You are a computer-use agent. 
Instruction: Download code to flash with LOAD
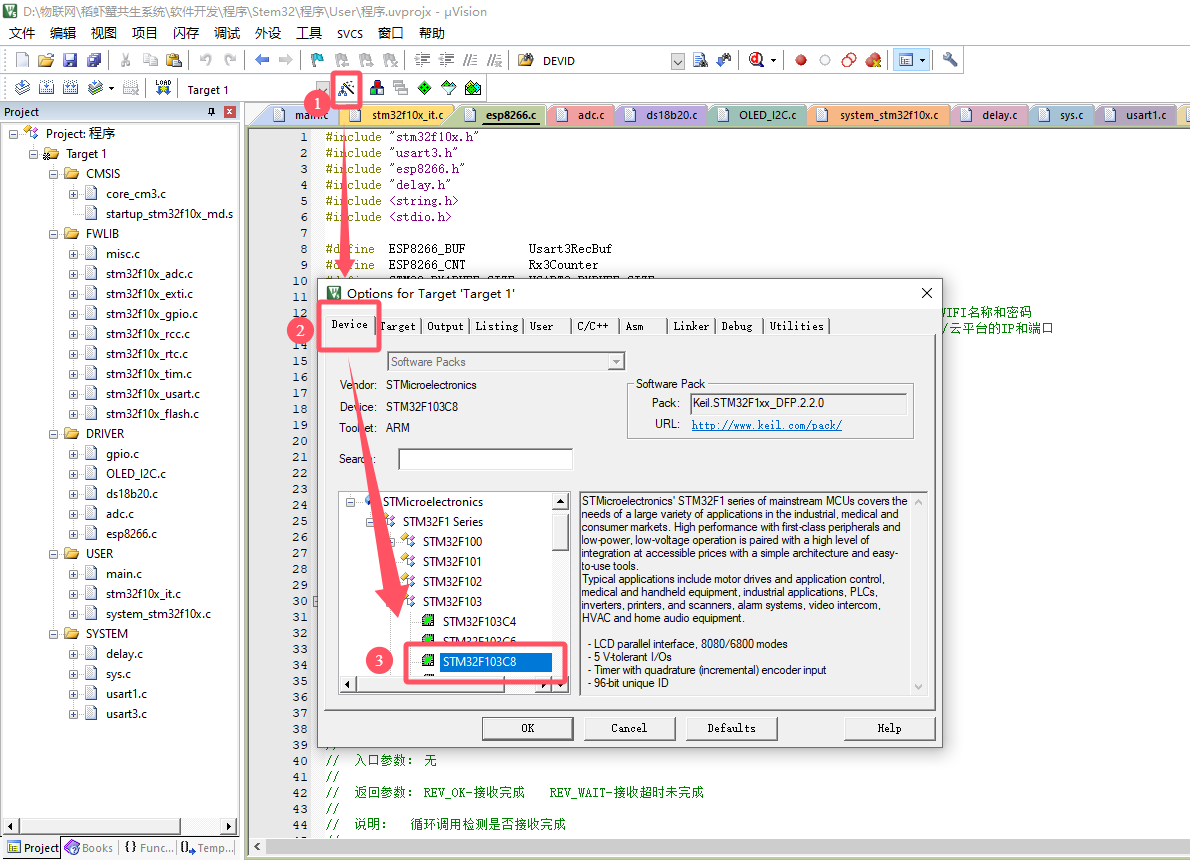pyautogui.click(x=163, y=88)
